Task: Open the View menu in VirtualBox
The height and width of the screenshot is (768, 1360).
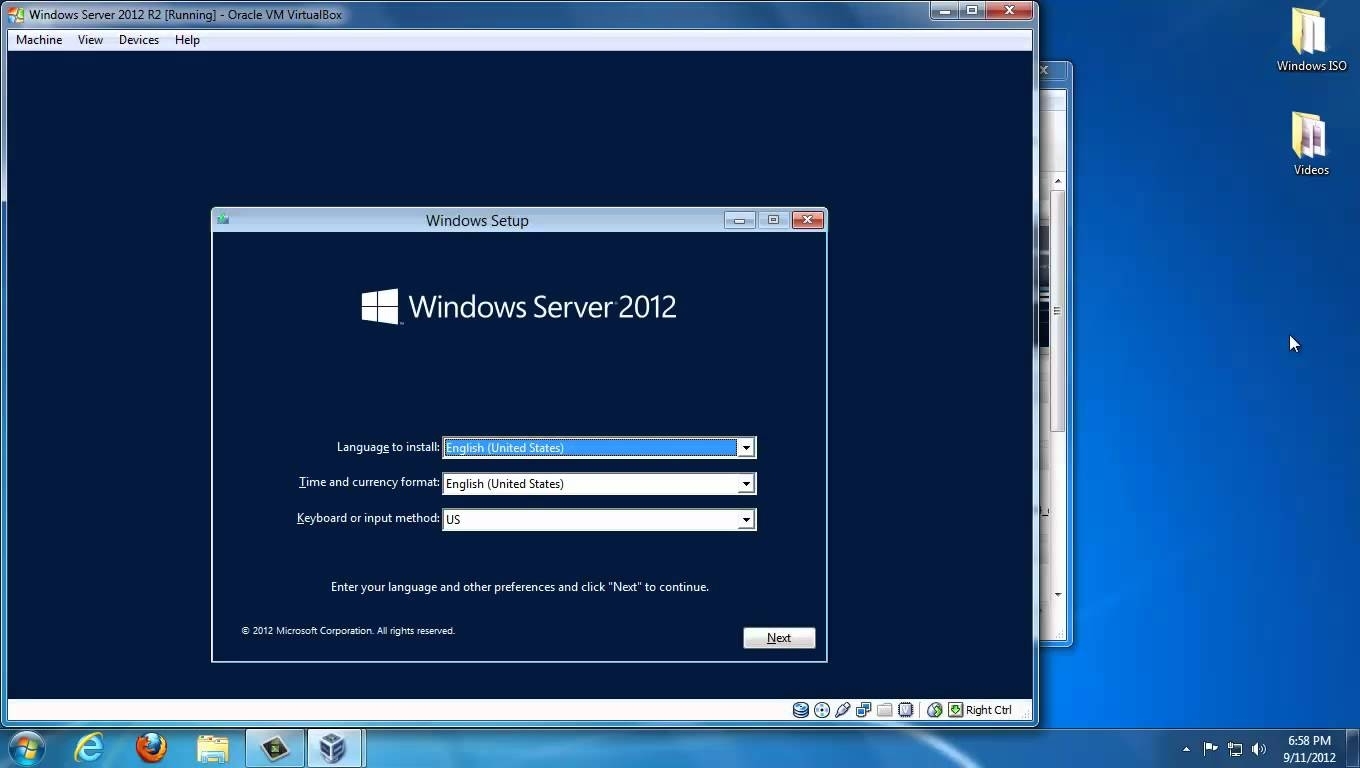Action: [90, 40]
